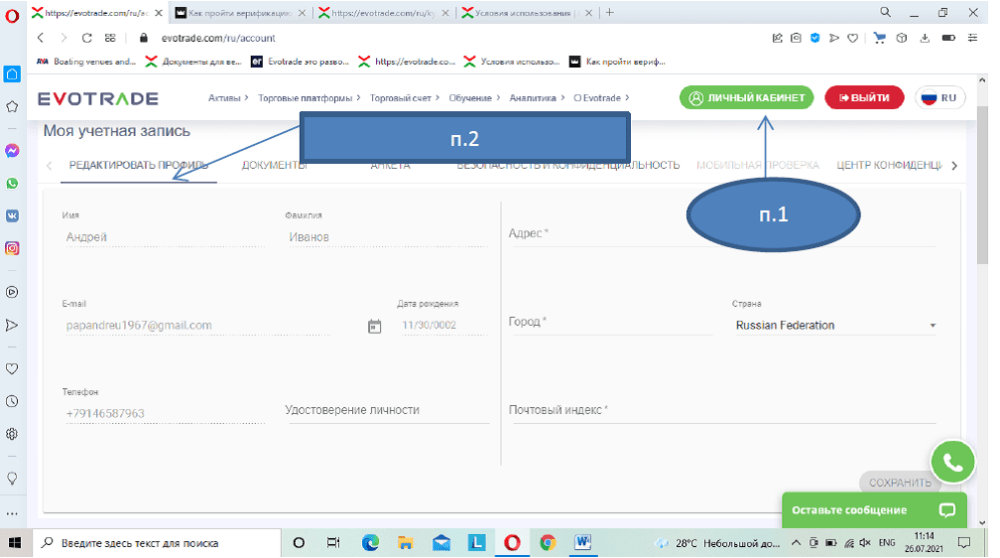This screenshot has height=558, width=1000.
Task: Click the ЛИЧНЫЙ КАБИНЕТ button
Action: coord(746,98)
